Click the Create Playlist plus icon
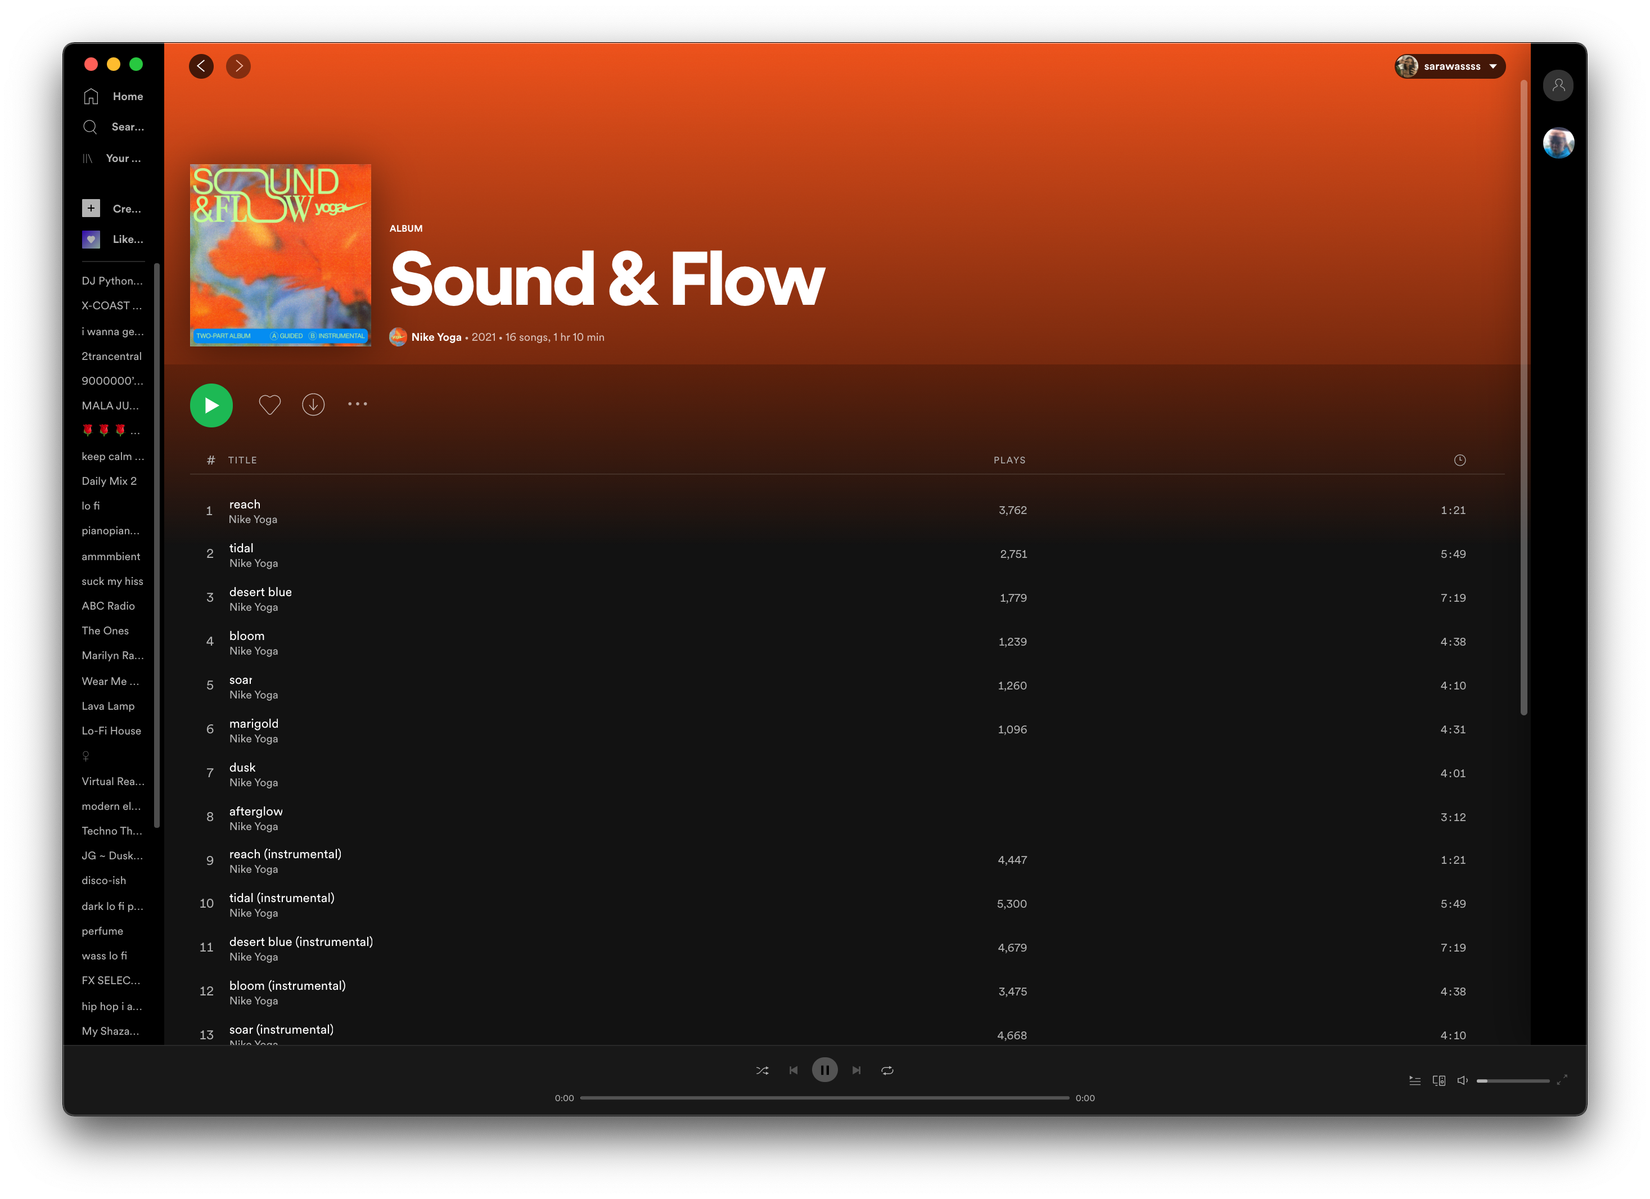1650x1199 pixels. (91, 208)
